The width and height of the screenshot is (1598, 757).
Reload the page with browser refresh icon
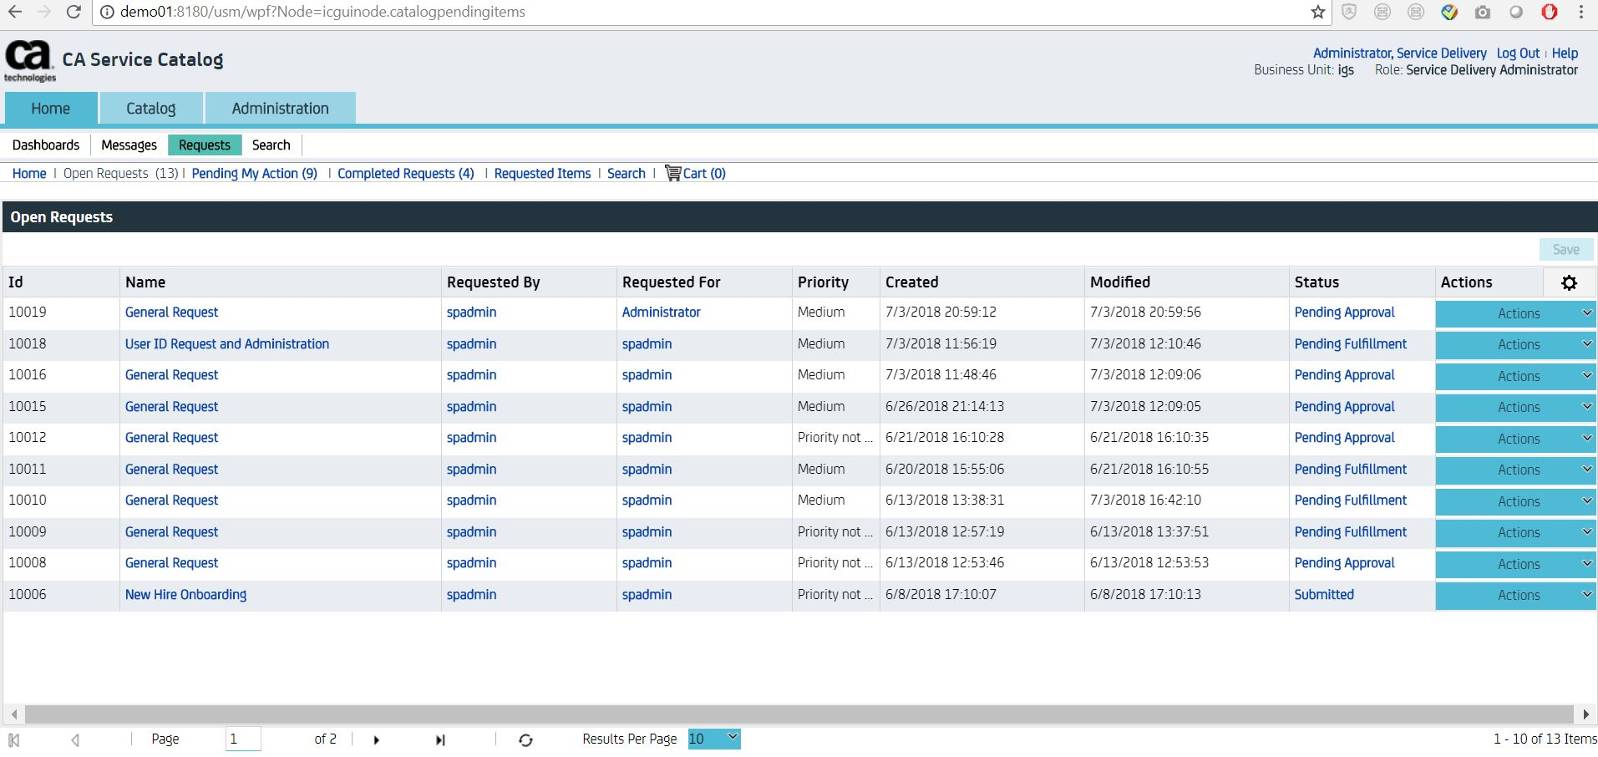coord(73,12)
